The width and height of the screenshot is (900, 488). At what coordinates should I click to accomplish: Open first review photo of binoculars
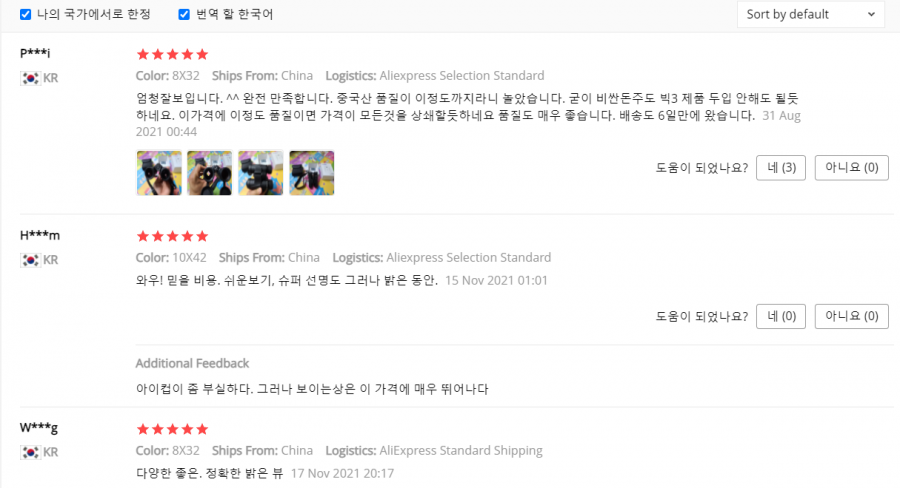tap(159, 173)
